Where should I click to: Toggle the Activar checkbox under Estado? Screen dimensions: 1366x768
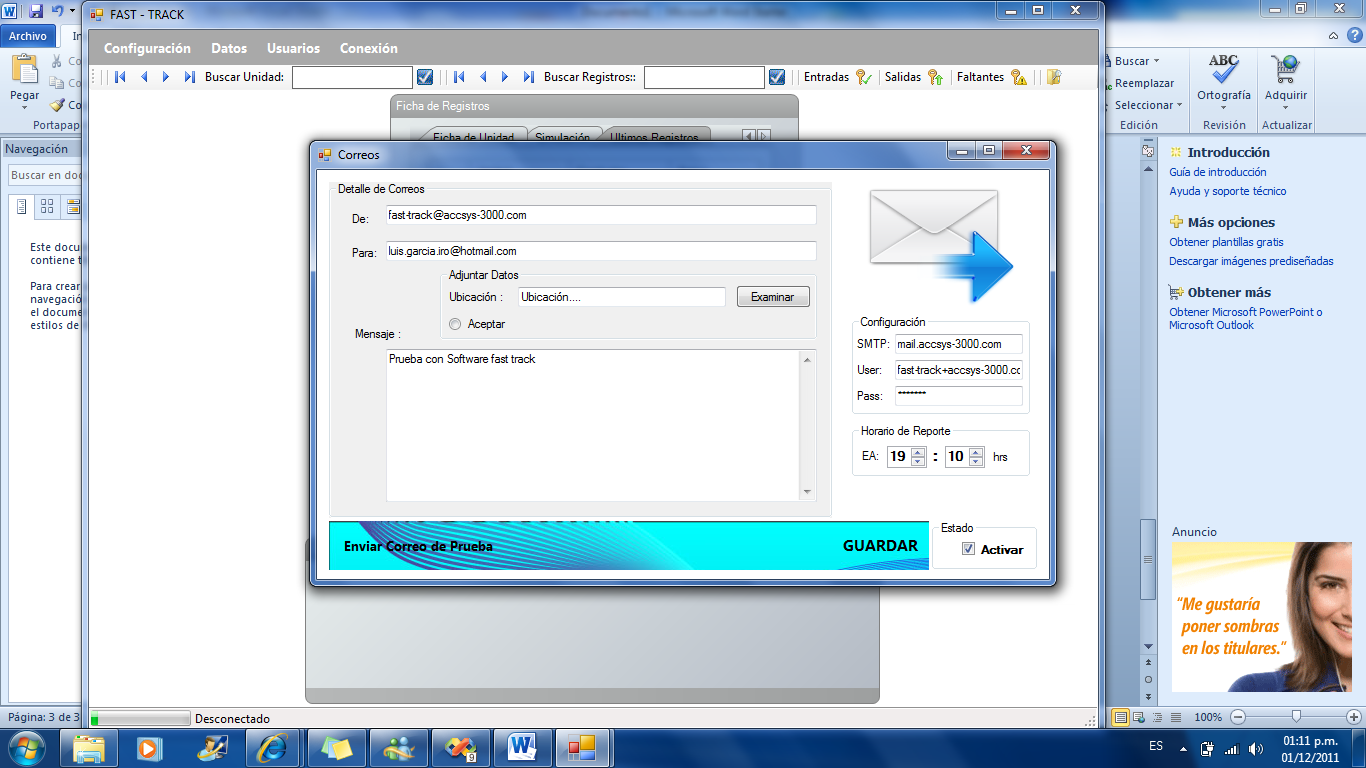pos(968,549)
